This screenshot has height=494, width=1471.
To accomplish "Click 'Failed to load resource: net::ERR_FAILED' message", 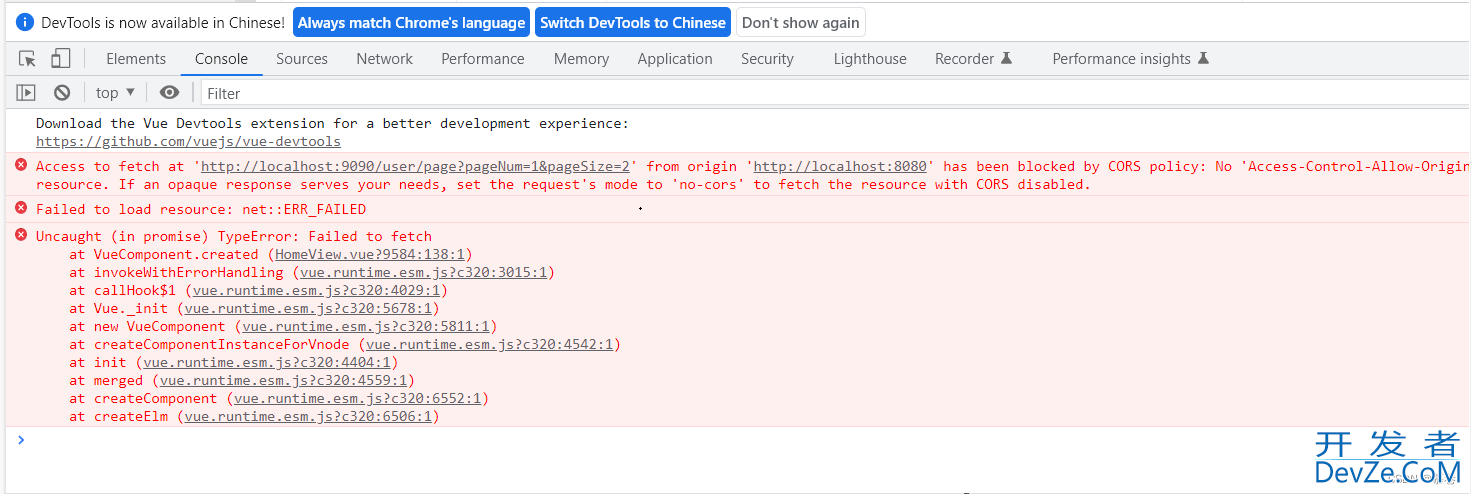I will tap(201, 209).
